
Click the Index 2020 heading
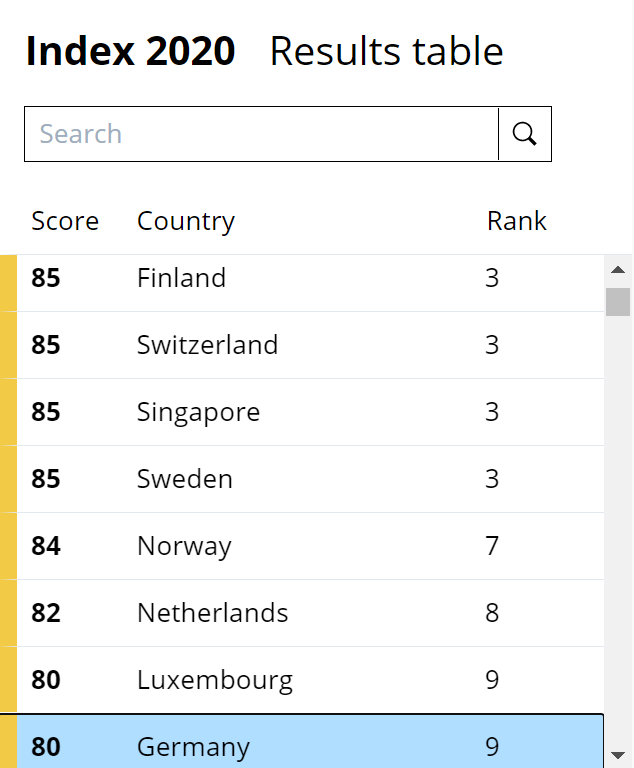[130, 52]
